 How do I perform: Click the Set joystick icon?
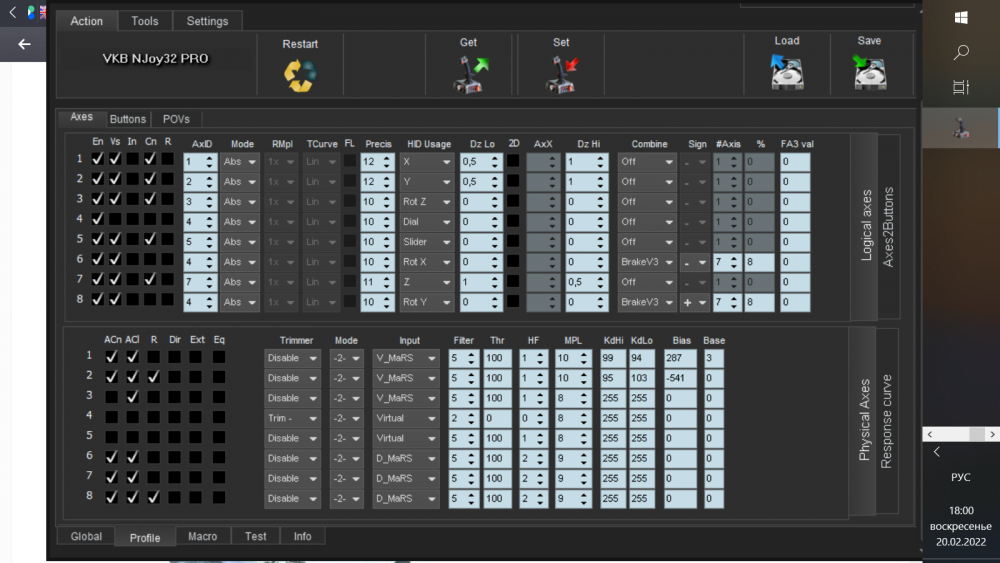tap(562, 74)
